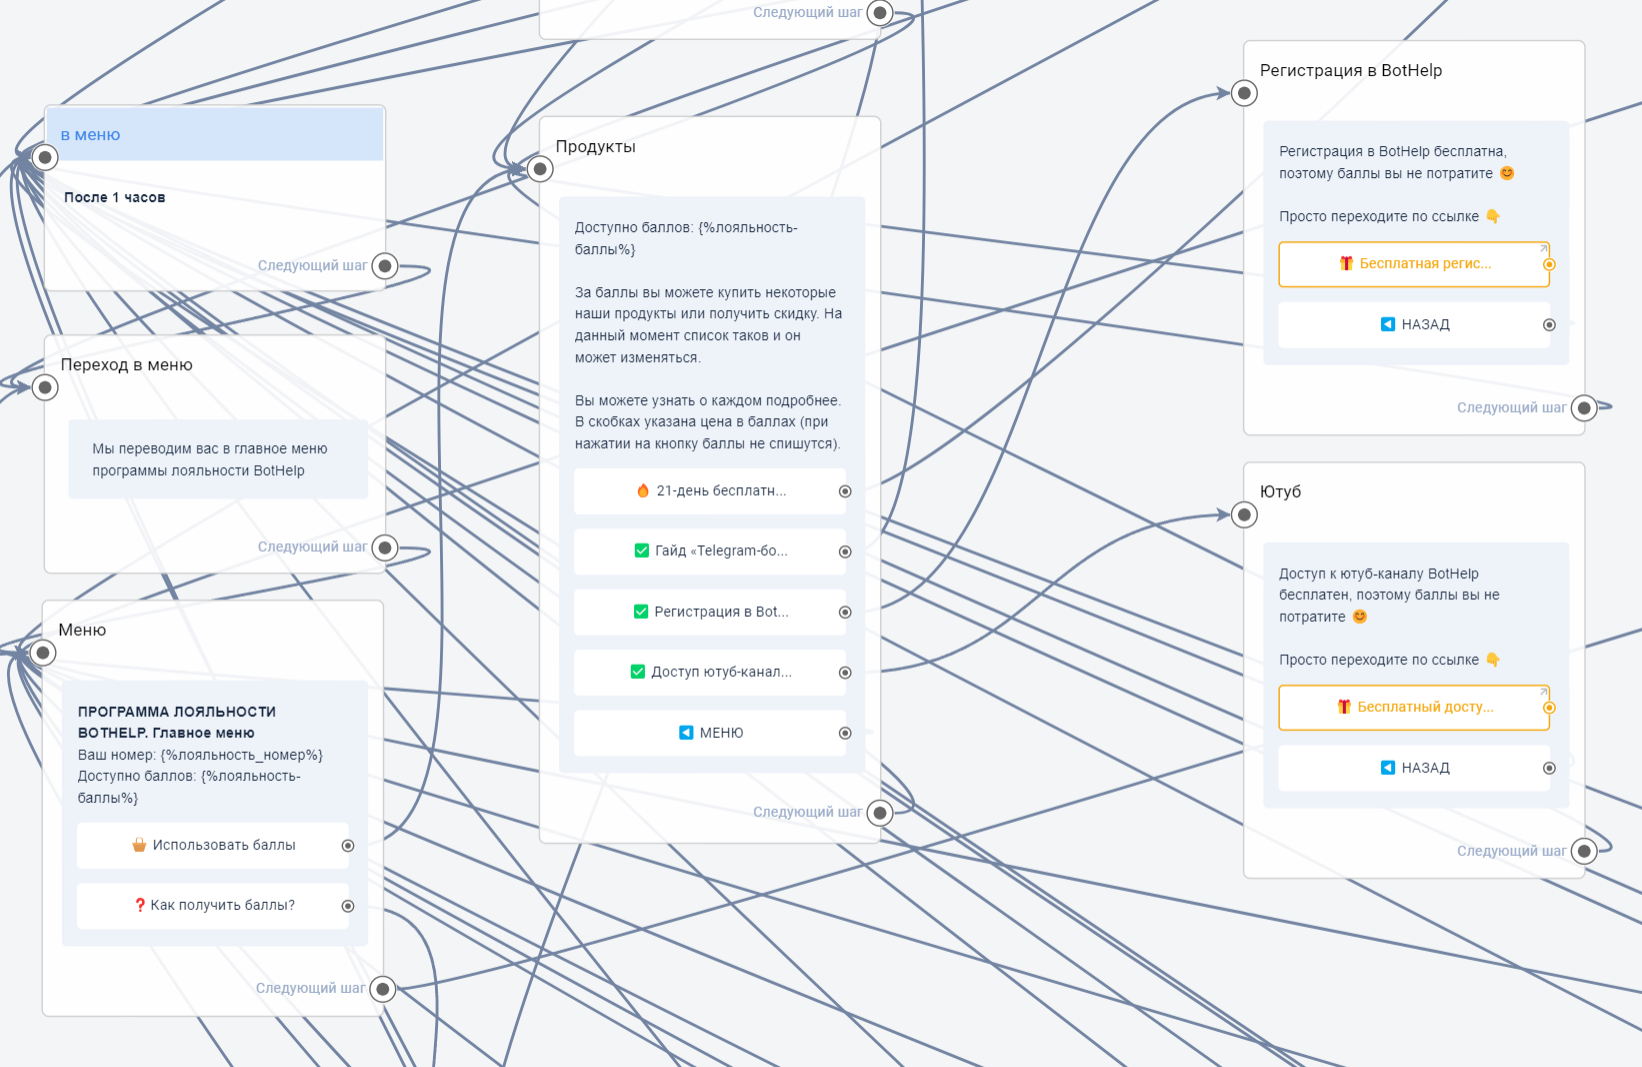1642x1067 pixels.
Task: Click the Бесплатная регис... link button
Action: [x=1414, y=264]
